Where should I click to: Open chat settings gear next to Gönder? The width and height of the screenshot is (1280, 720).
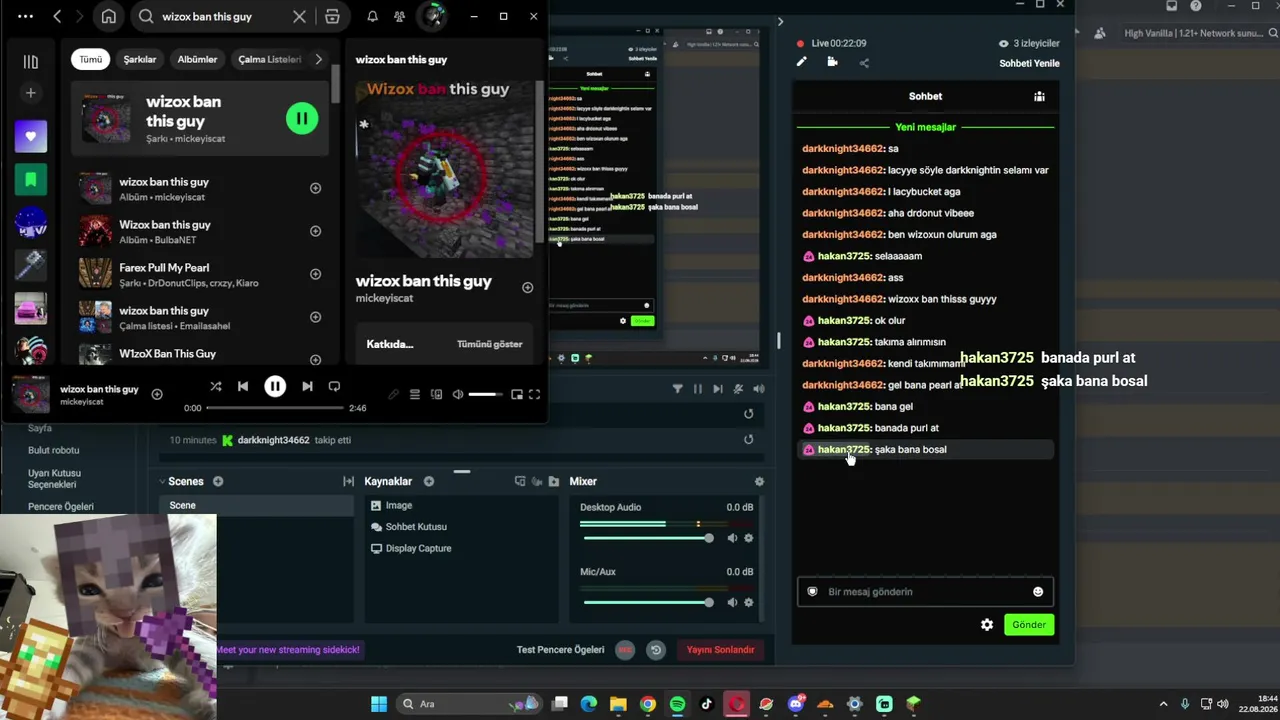[x=987, y=625]
